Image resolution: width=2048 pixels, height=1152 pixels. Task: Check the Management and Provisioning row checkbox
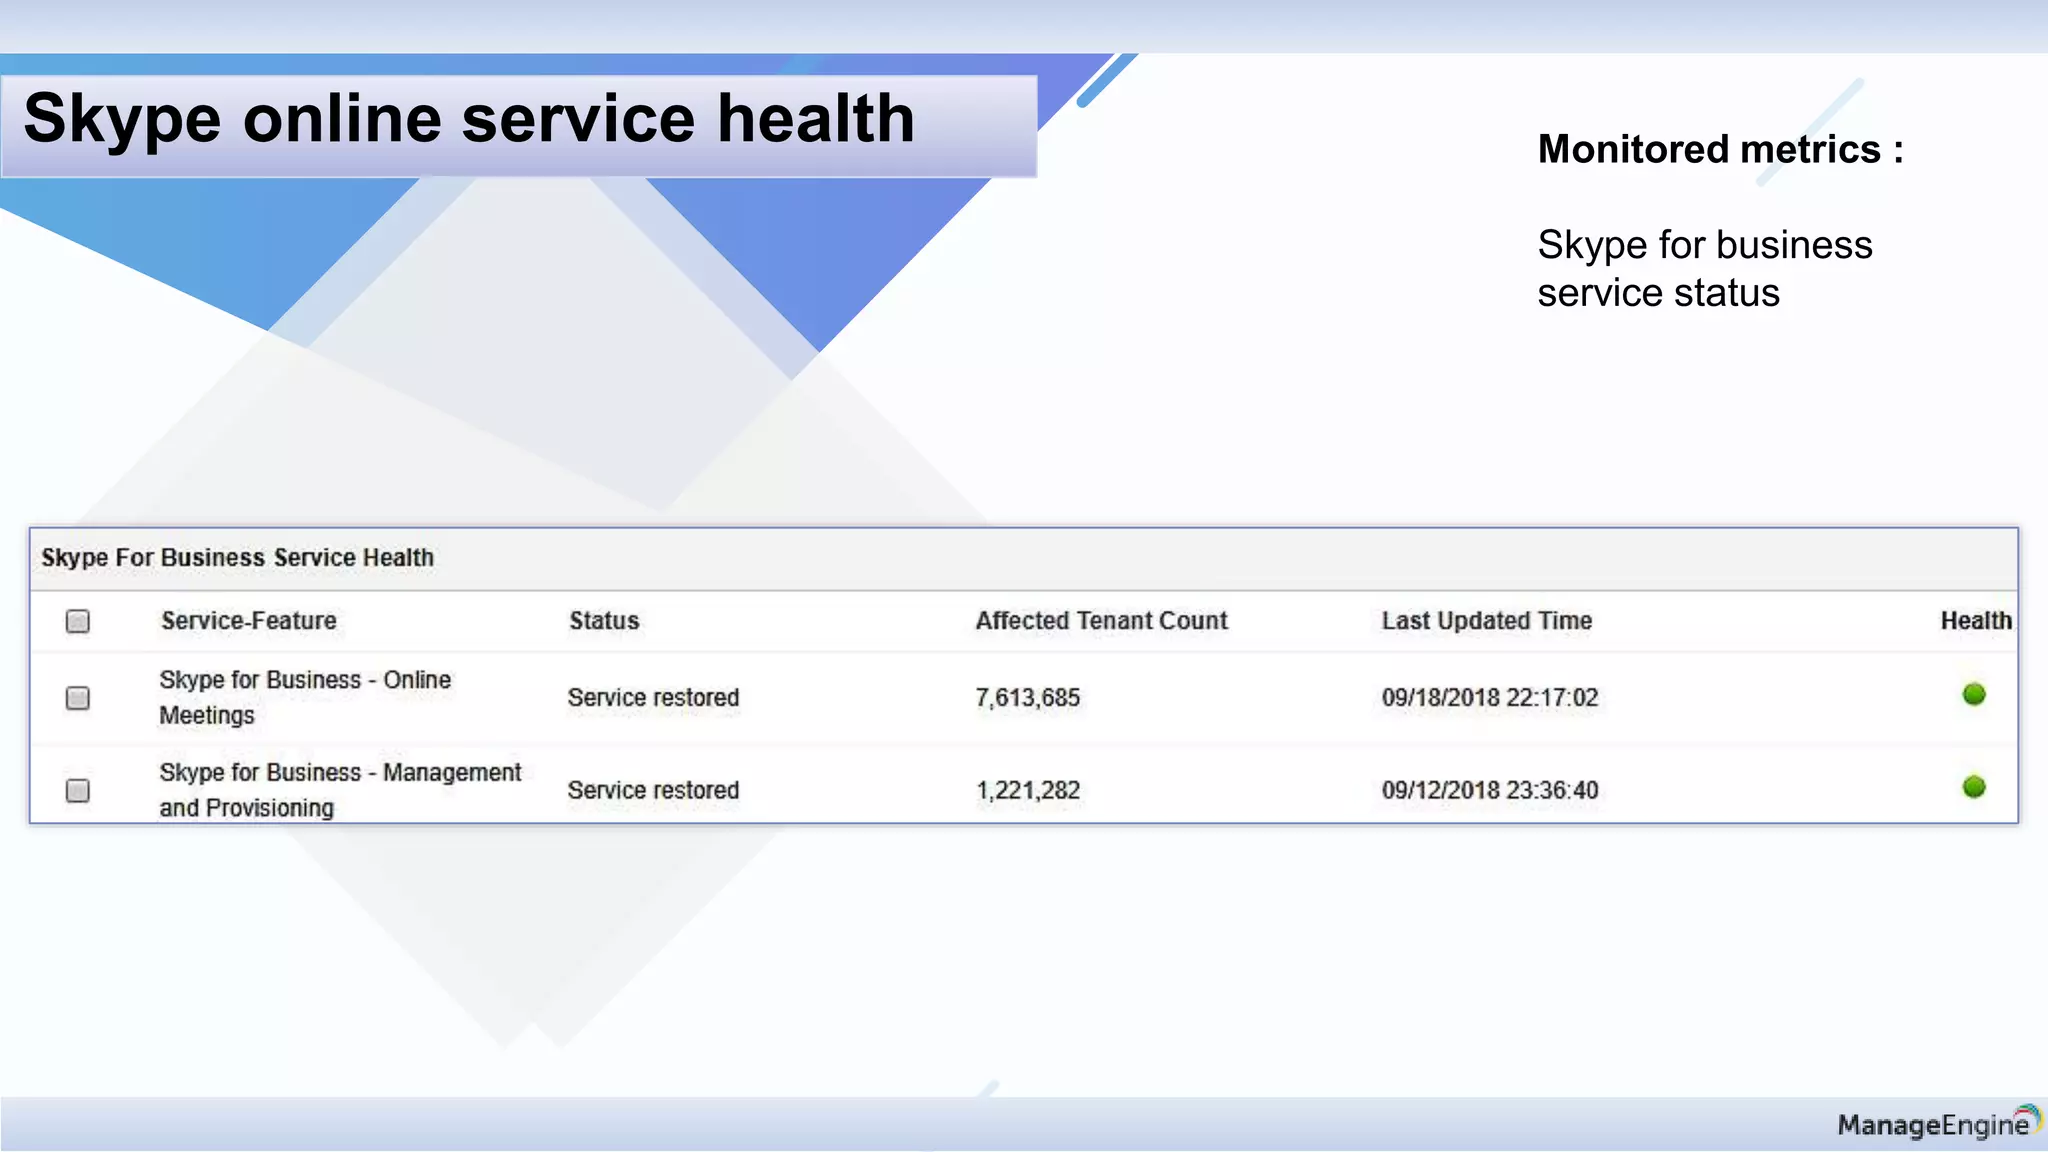(x=77, y=791)
